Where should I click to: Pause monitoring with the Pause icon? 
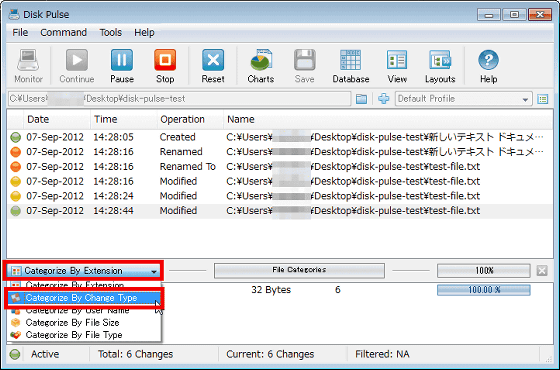(122, 66)
